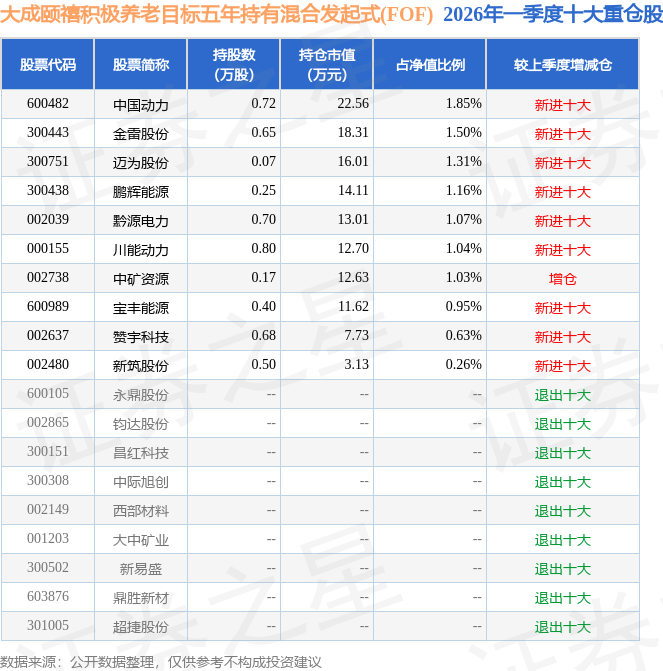The height and width of the screenshot is (671, 663).
Task: Select stock code 600482
Action: pyautogui.click(x=48, y=104)
